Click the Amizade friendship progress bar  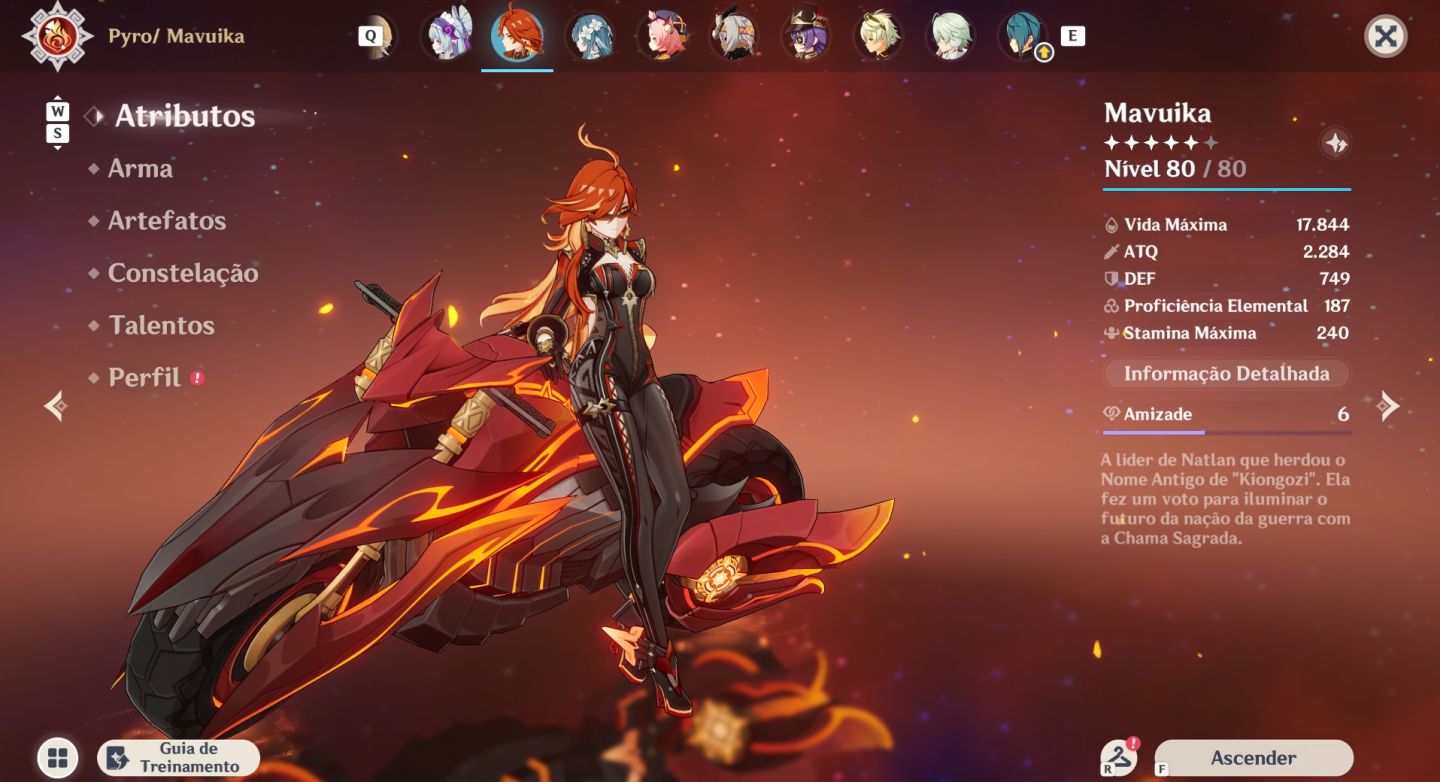[x=1227, y=433]
